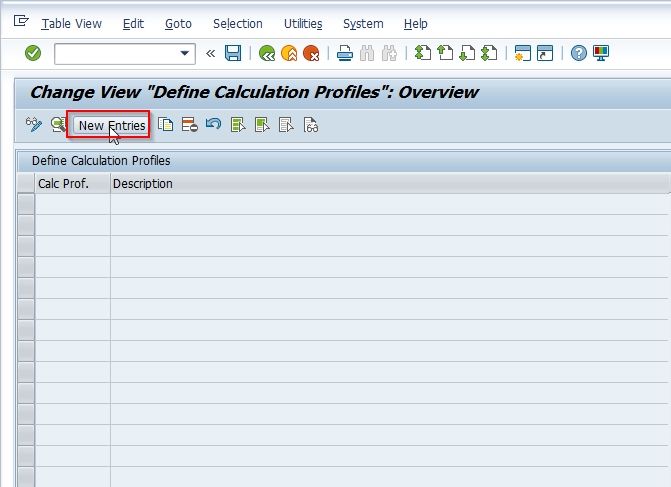Image resolution: width=671 pixels, height=487 pixels.
Task: Click the Details magnifier icon
Action: (x=58, y=125)
